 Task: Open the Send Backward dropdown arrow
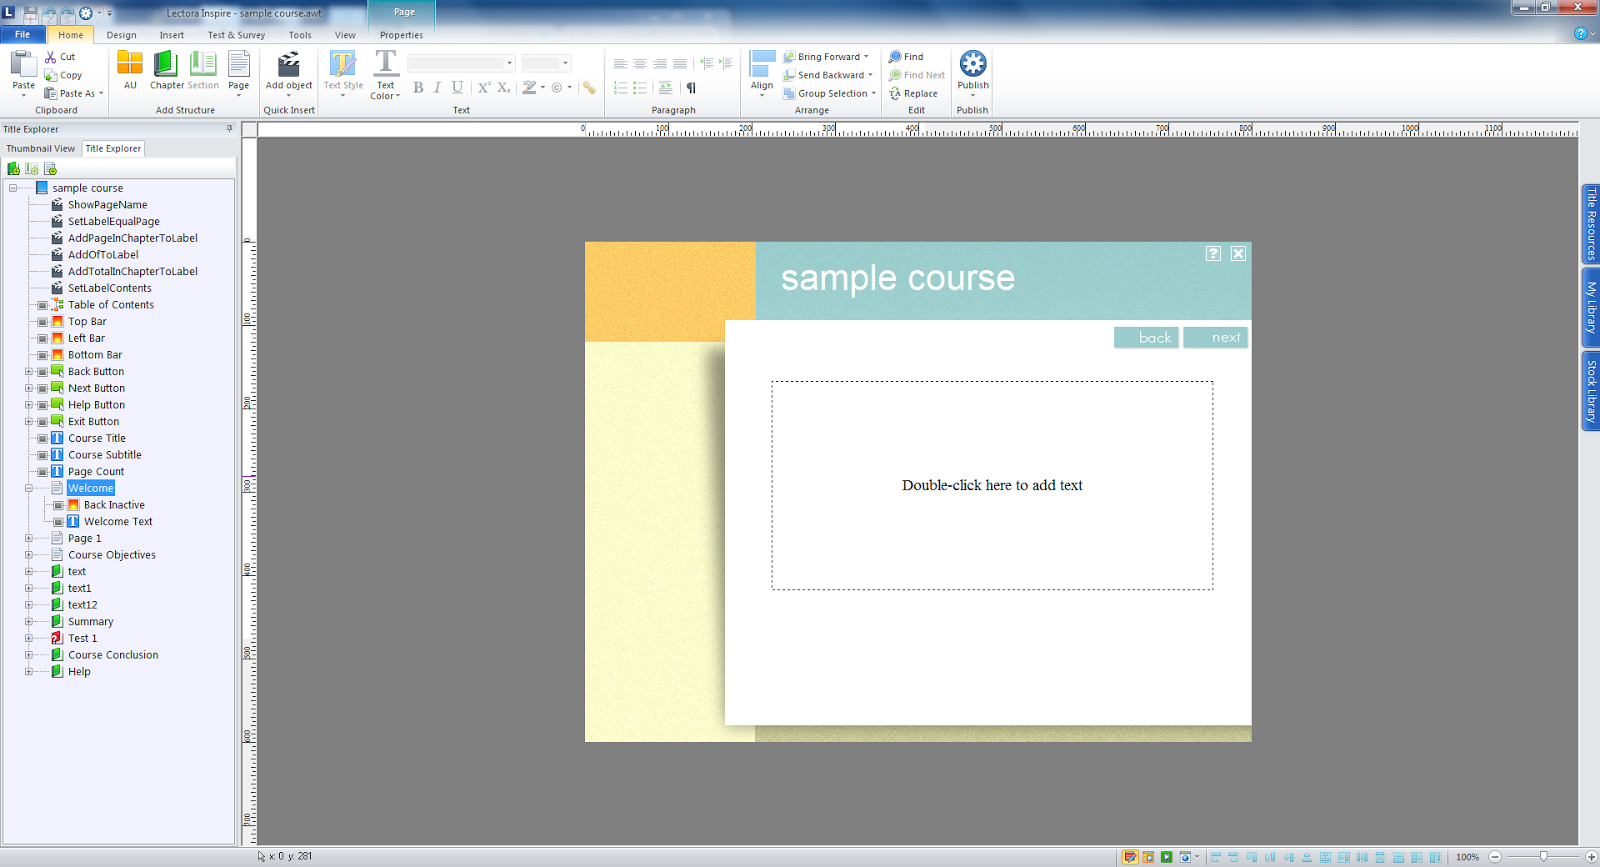coord(870,75)
